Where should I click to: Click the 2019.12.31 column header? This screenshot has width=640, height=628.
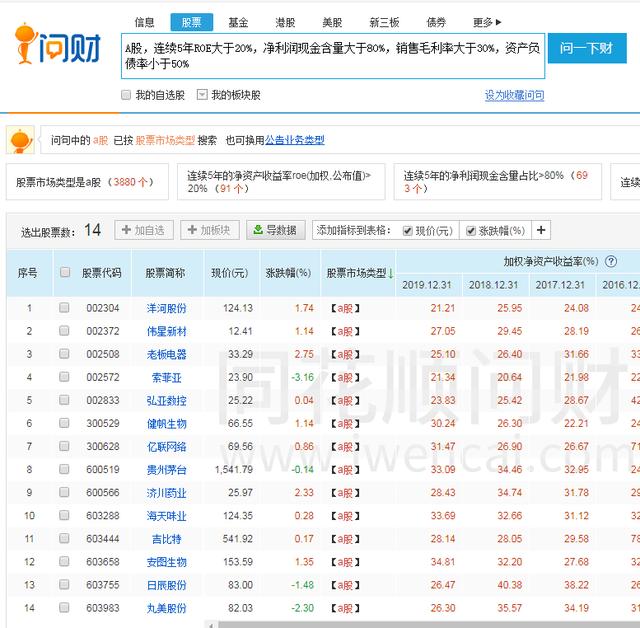click(x=427, y=285)
